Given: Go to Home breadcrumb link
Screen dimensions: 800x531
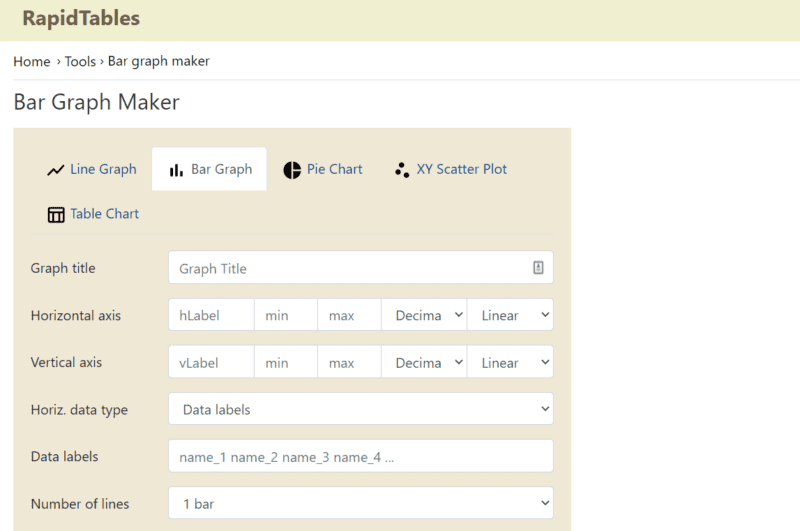Looking at the screenshot, I should point(32,61).
